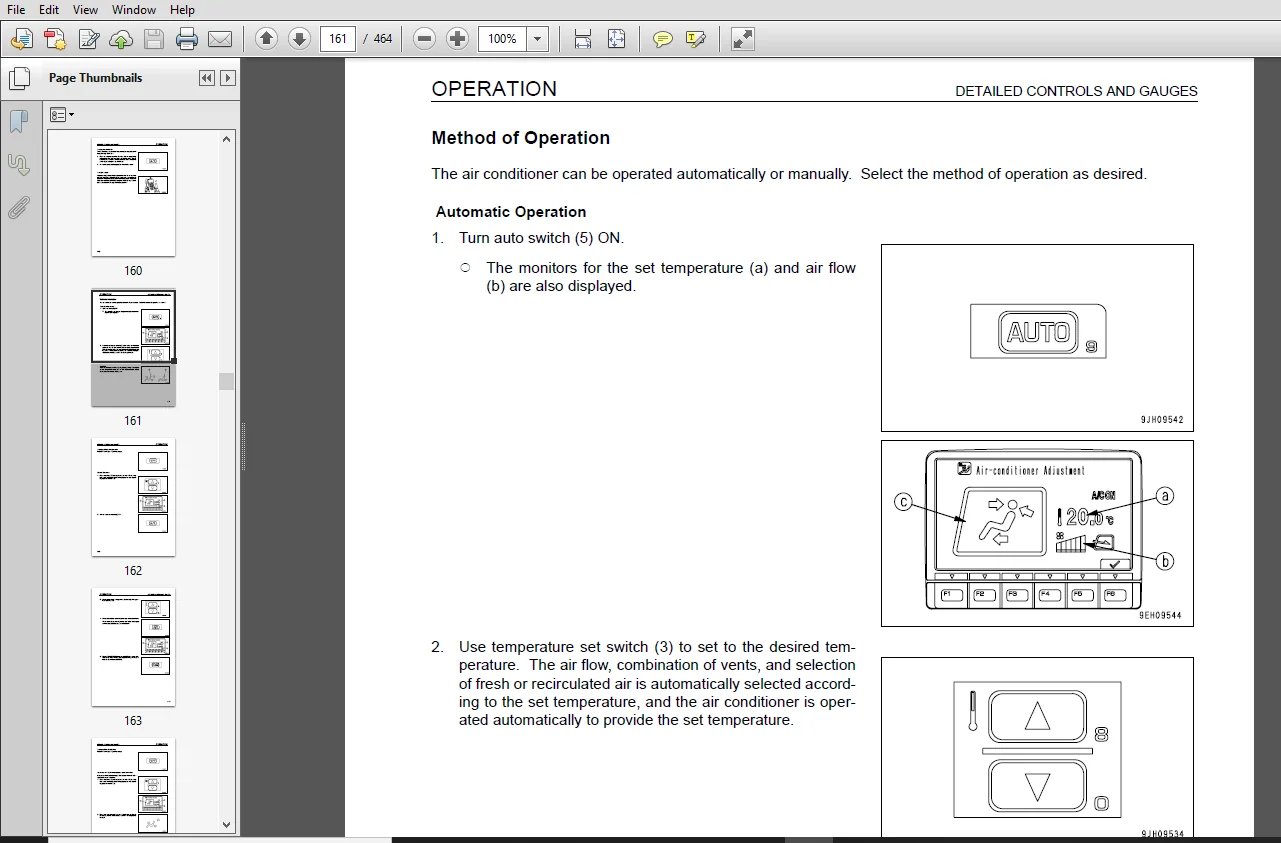Open the Edit/Sign document icon
This screenshot has width=1281, height=843.
coord(88,39)
